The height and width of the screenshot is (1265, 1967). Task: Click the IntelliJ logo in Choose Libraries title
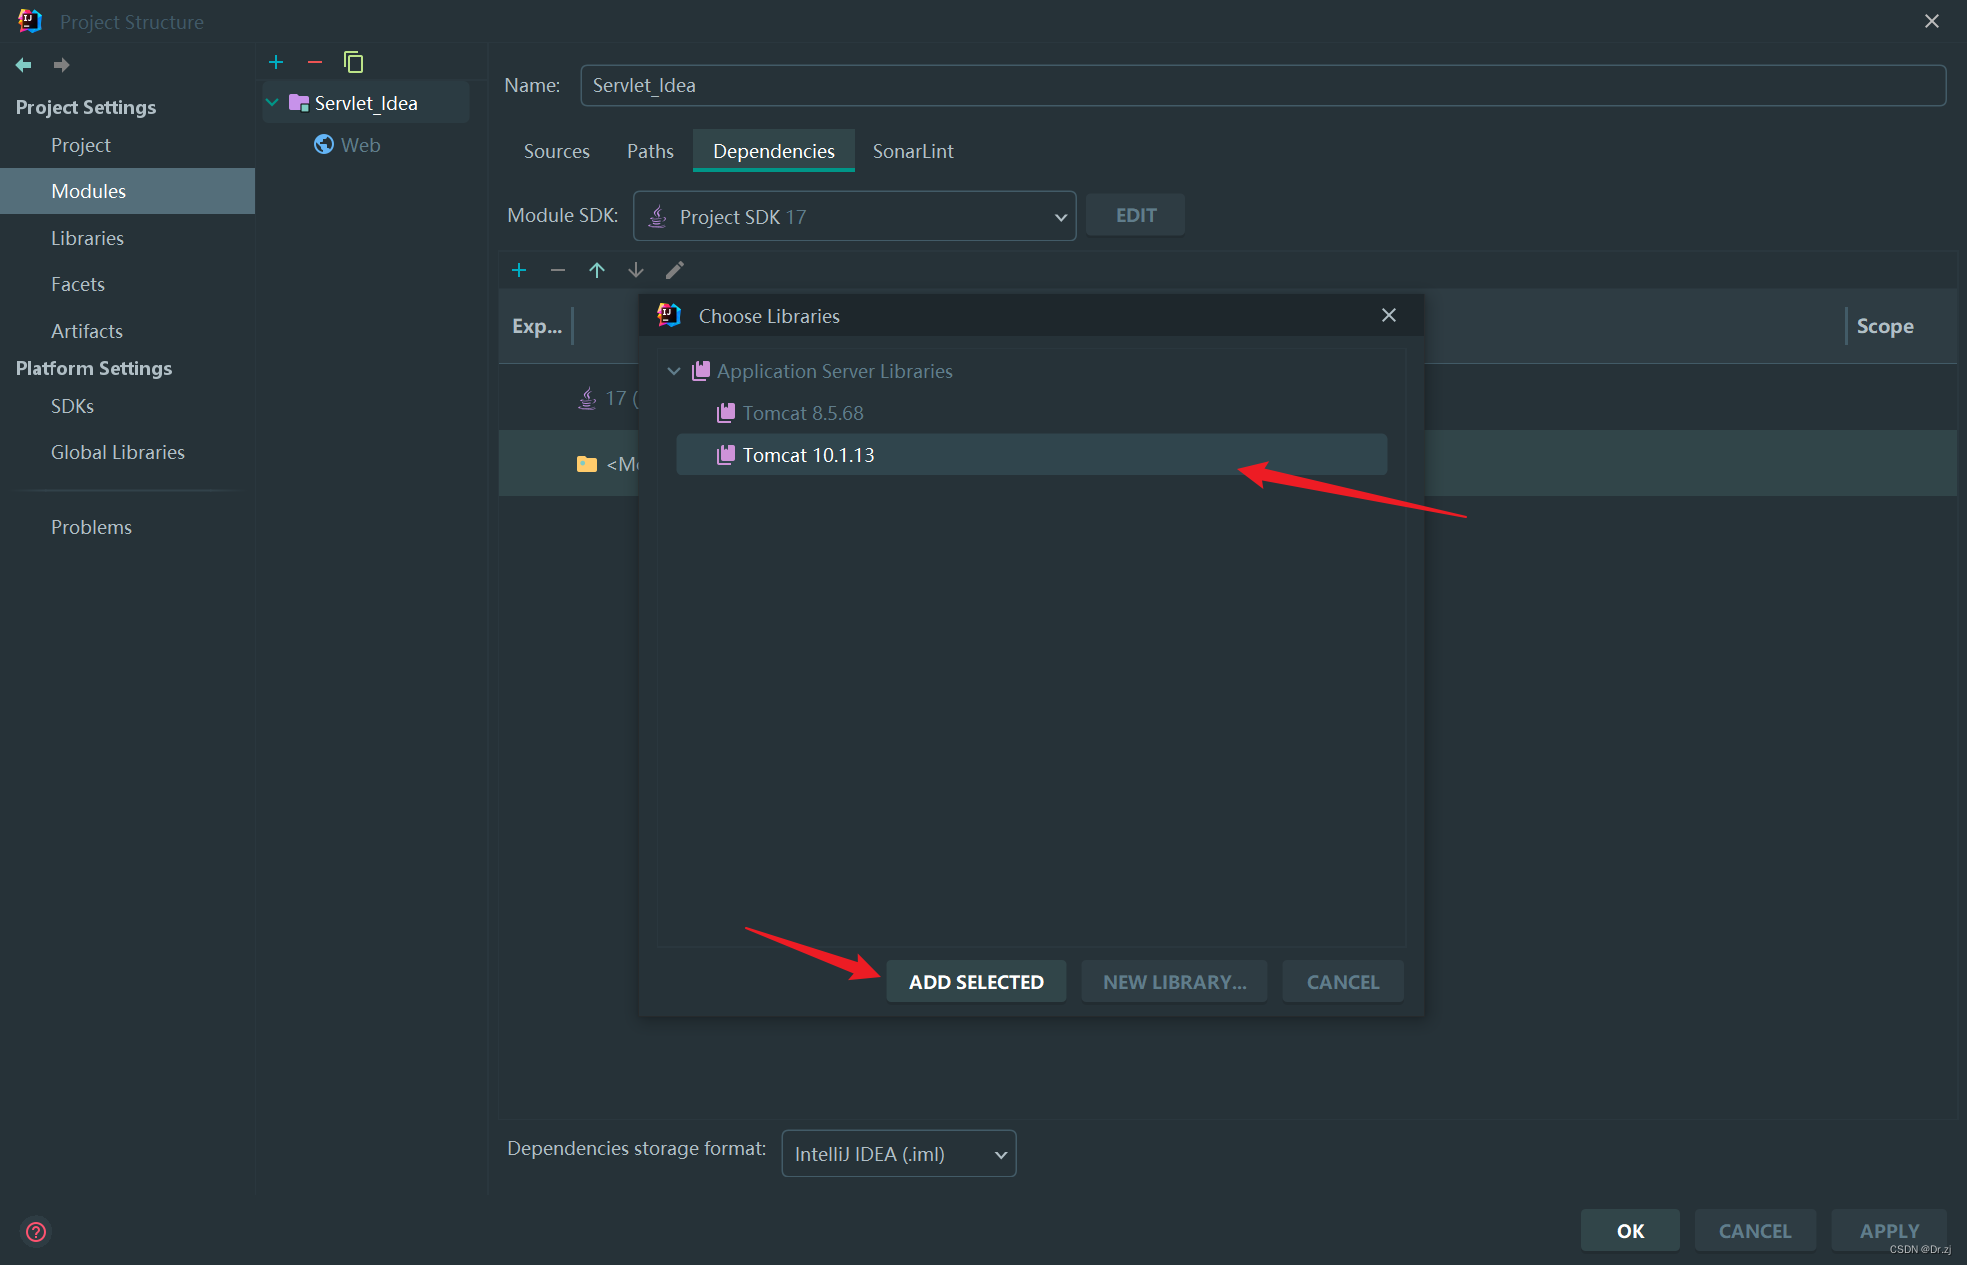669,315
